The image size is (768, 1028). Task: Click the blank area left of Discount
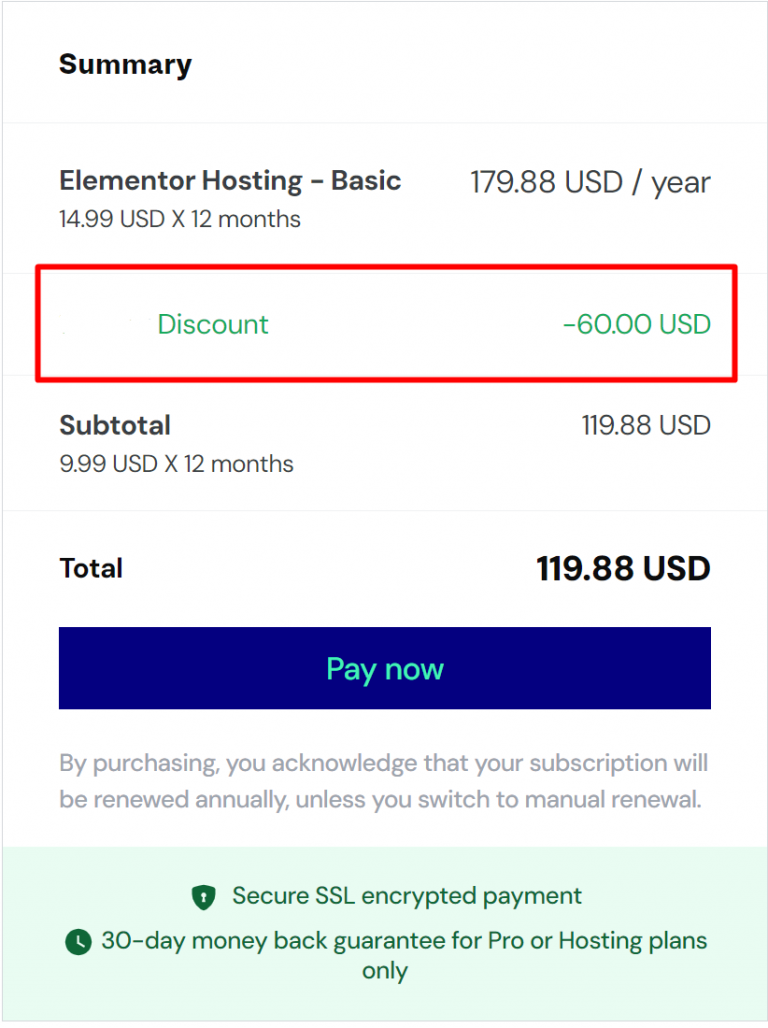pyautogui.click(x=100, y=324)
